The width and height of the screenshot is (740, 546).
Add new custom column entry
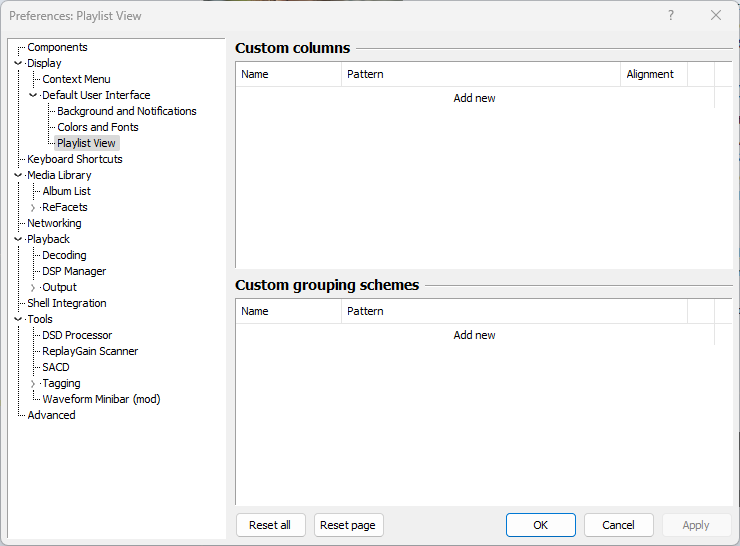[x=474, y=98]
